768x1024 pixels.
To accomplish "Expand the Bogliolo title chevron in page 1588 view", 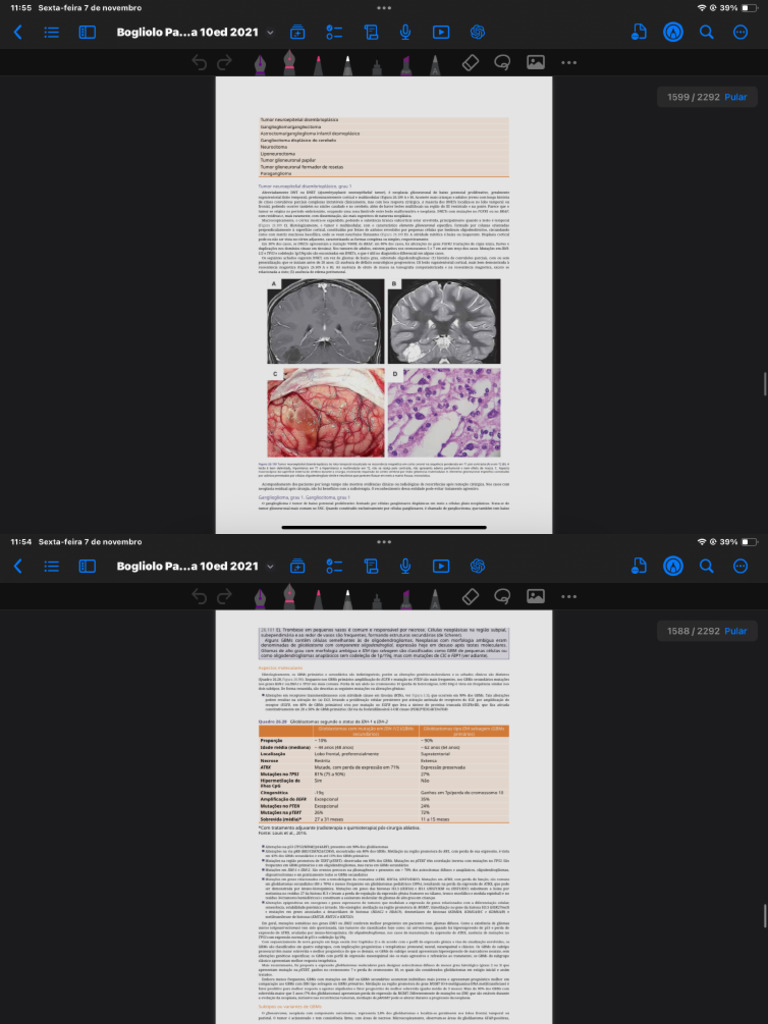I will (270, 567).
